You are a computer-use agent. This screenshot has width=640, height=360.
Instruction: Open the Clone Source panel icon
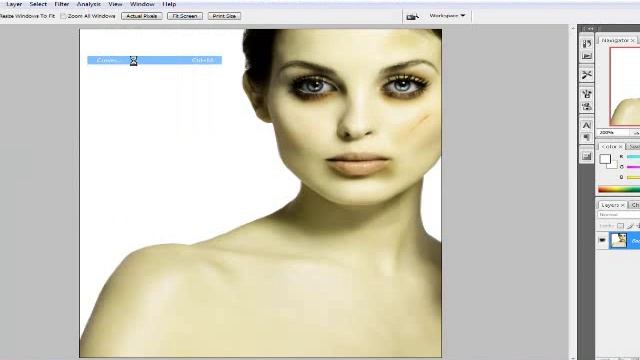click(587, 107)
